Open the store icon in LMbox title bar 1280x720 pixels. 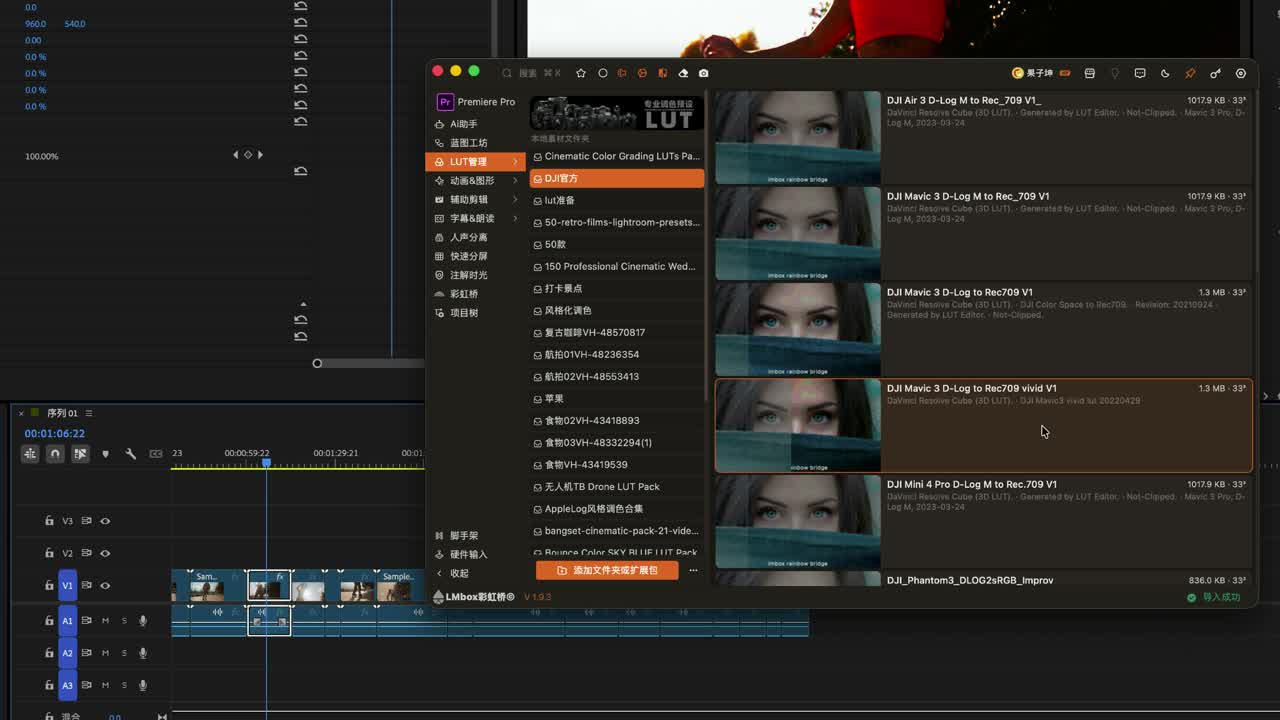click(x=1090, y=73)
